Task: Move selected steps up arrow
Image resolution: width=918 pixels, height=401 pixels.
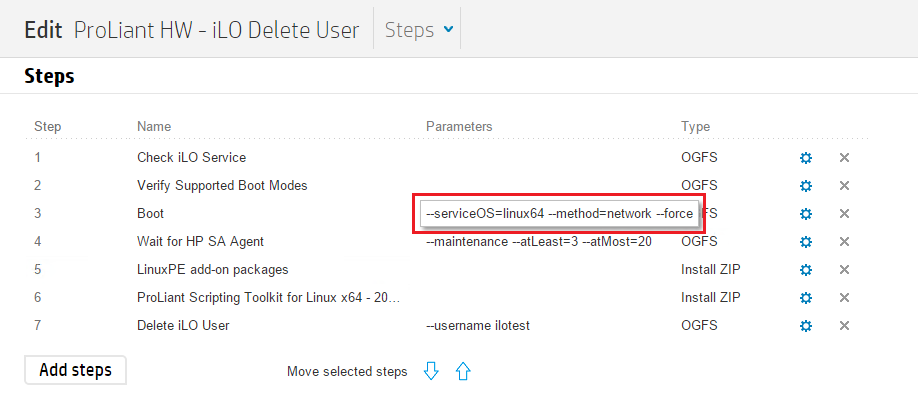Action: 463,371
